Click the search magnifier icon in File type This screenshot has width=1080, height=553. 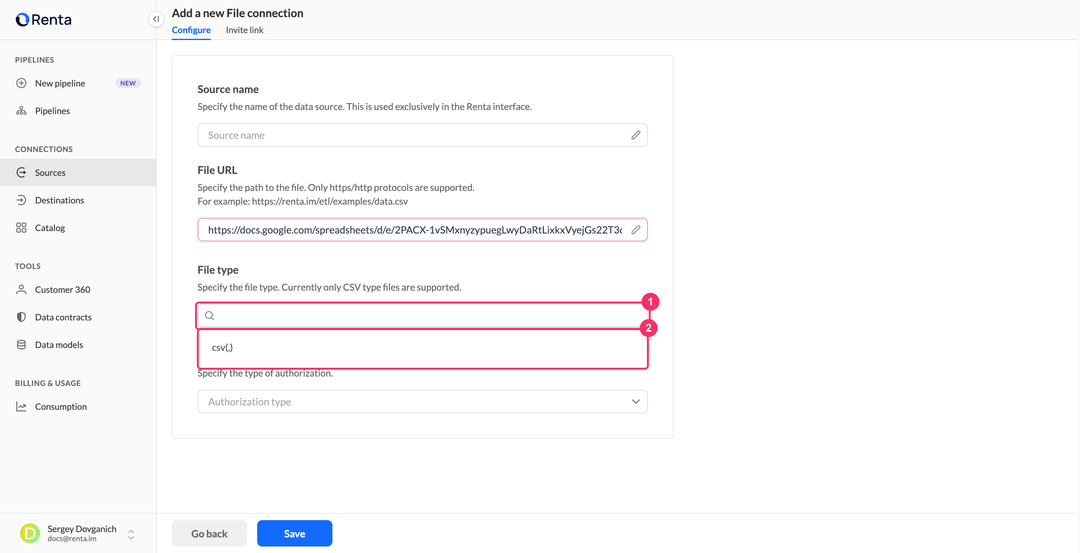pos(210,315)
